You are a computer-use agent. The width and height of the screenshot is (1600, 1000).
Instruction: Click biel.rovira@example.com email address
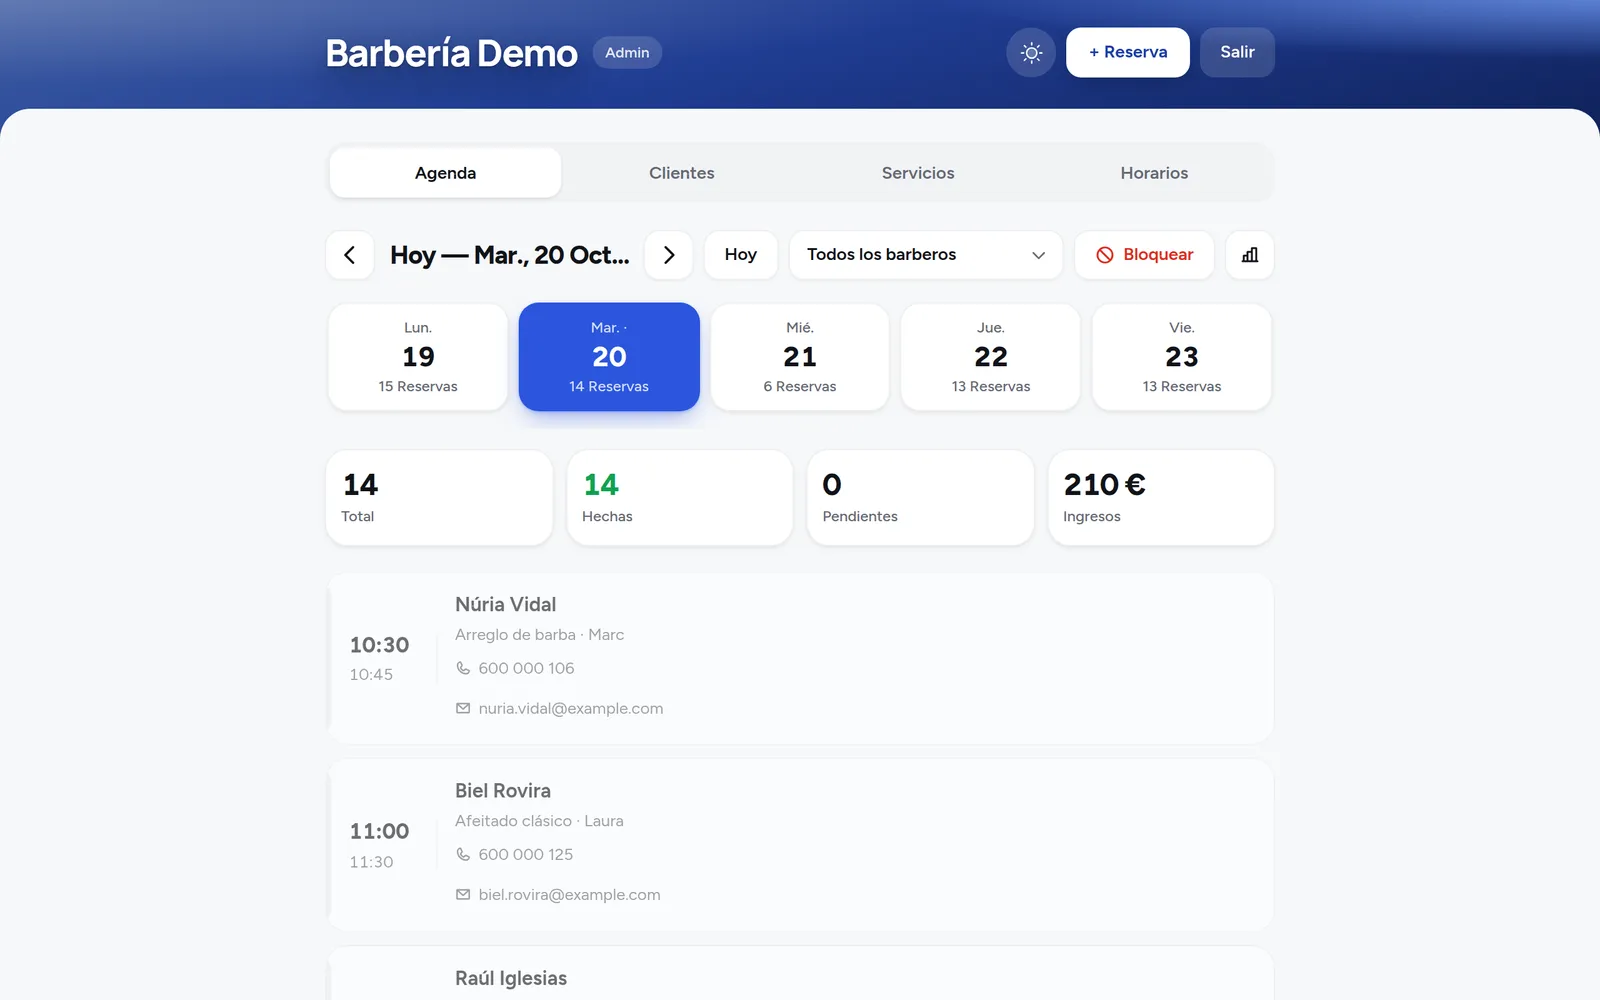pyautogui.click(x=569, y=894)
